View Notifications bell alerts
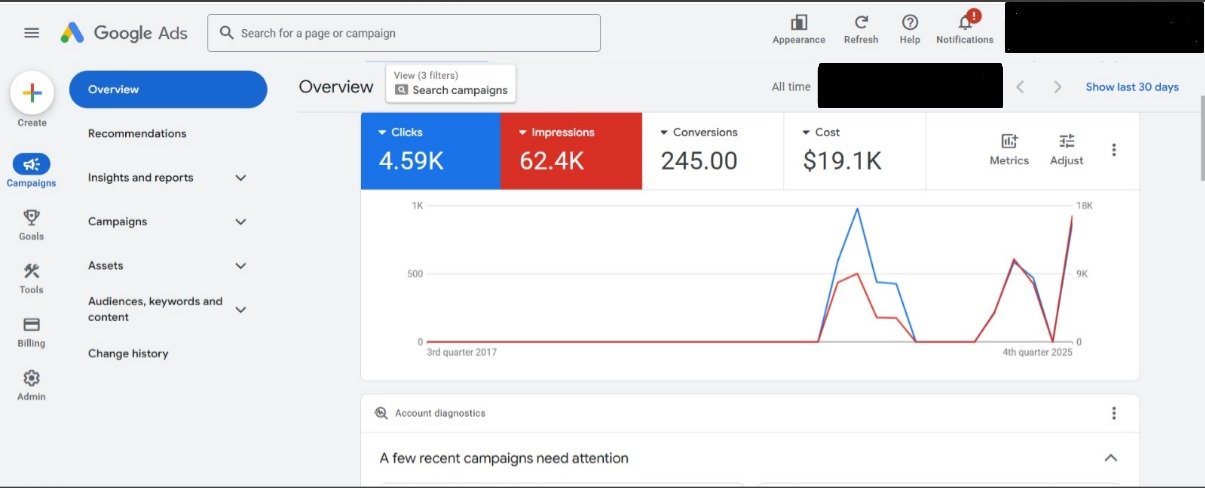This screenshot has height=488, width=1205. pos(965,23)
